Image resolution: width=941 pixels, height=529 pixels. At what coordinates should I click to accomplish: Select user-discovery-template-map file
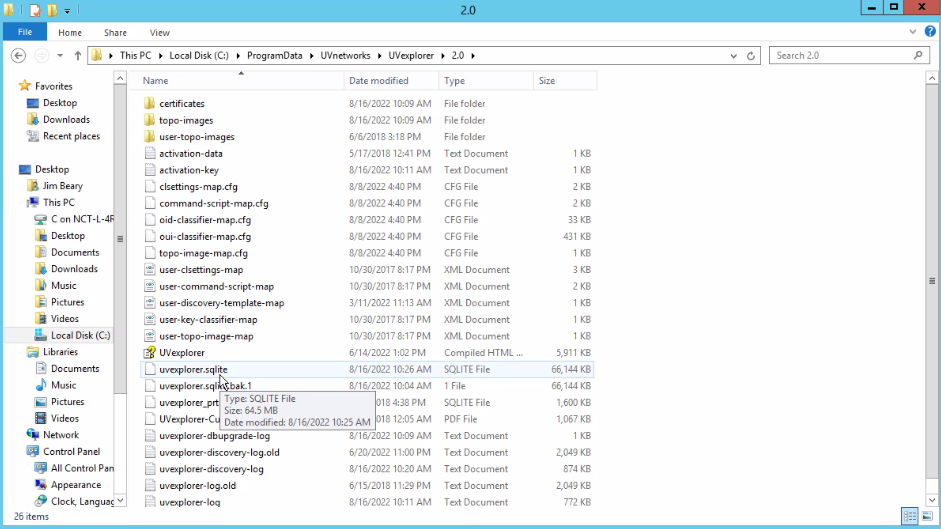[x=221, y=303]
